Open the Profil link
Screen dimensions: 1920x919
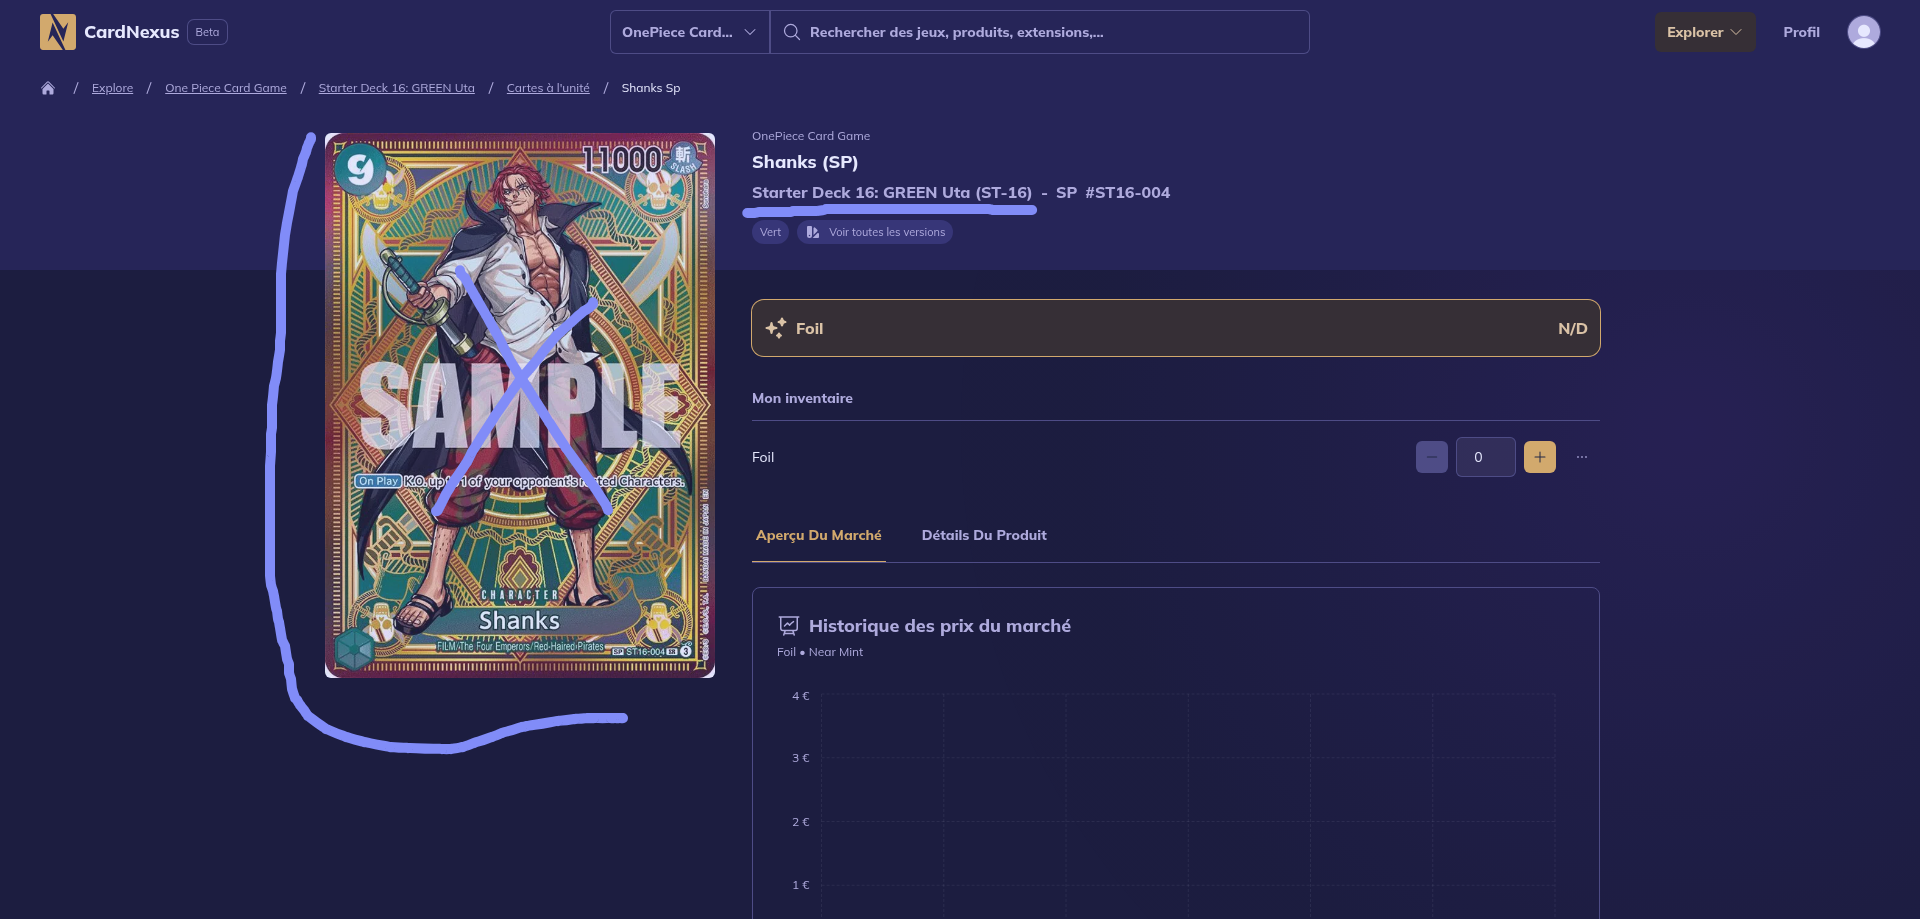(x=1800, y=32)
